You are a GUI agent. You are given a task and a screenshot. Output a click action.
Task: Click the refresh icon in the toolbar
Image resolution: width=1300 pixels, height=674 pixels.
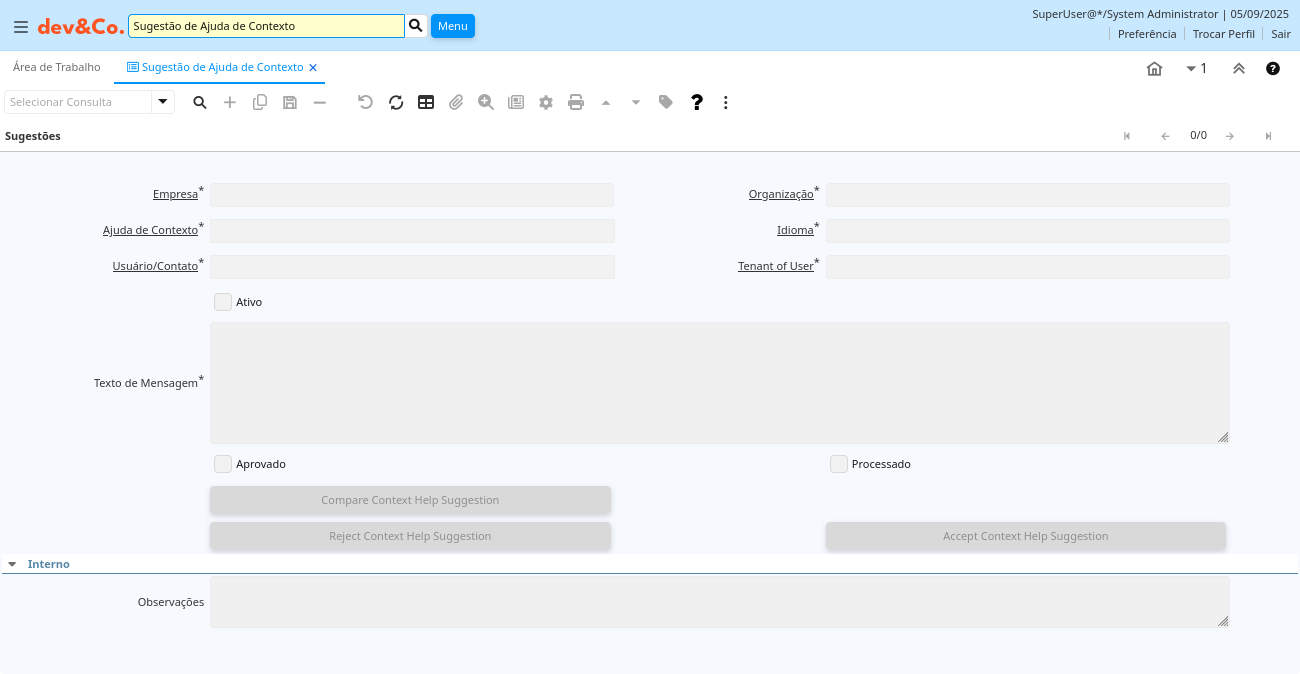tap(396, 102)
